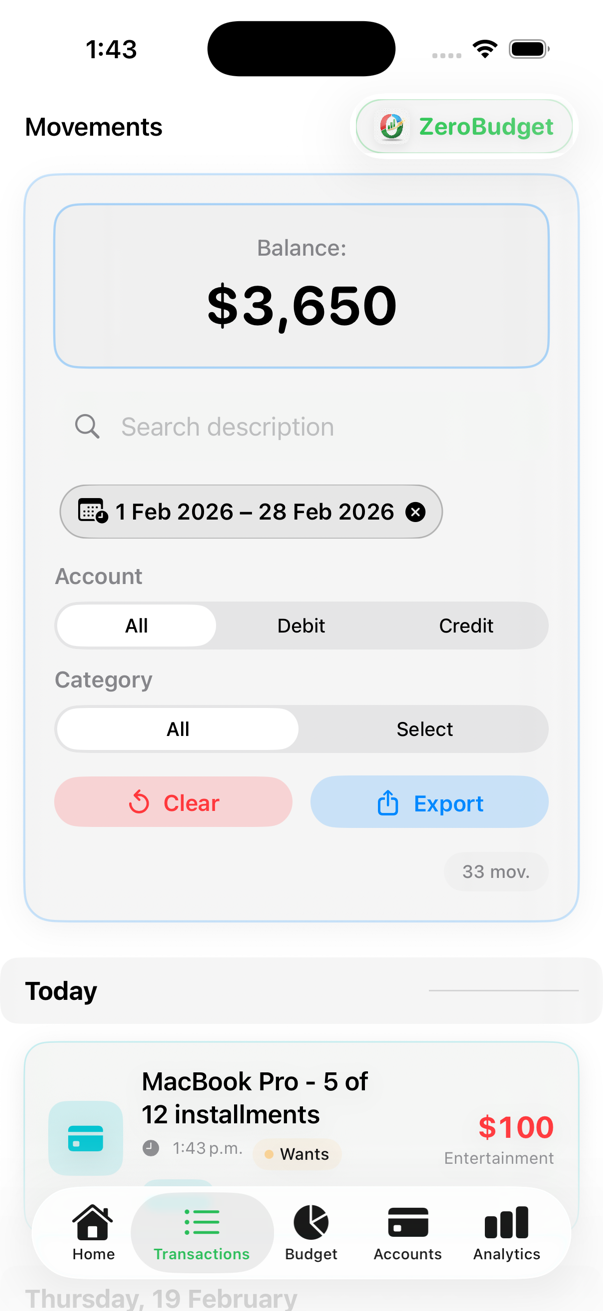The height and width of the screenshot is (1311, 603).
Task: Remove the Feb 2026 date range filter
Action: click(415, 512)
